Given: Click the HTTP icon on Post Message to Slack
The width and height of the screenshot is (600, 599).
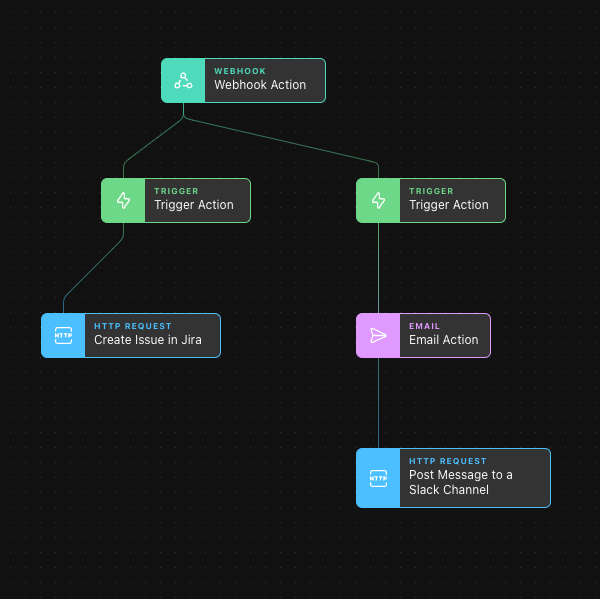Looking at the screenshot, I should click(378, 478).
